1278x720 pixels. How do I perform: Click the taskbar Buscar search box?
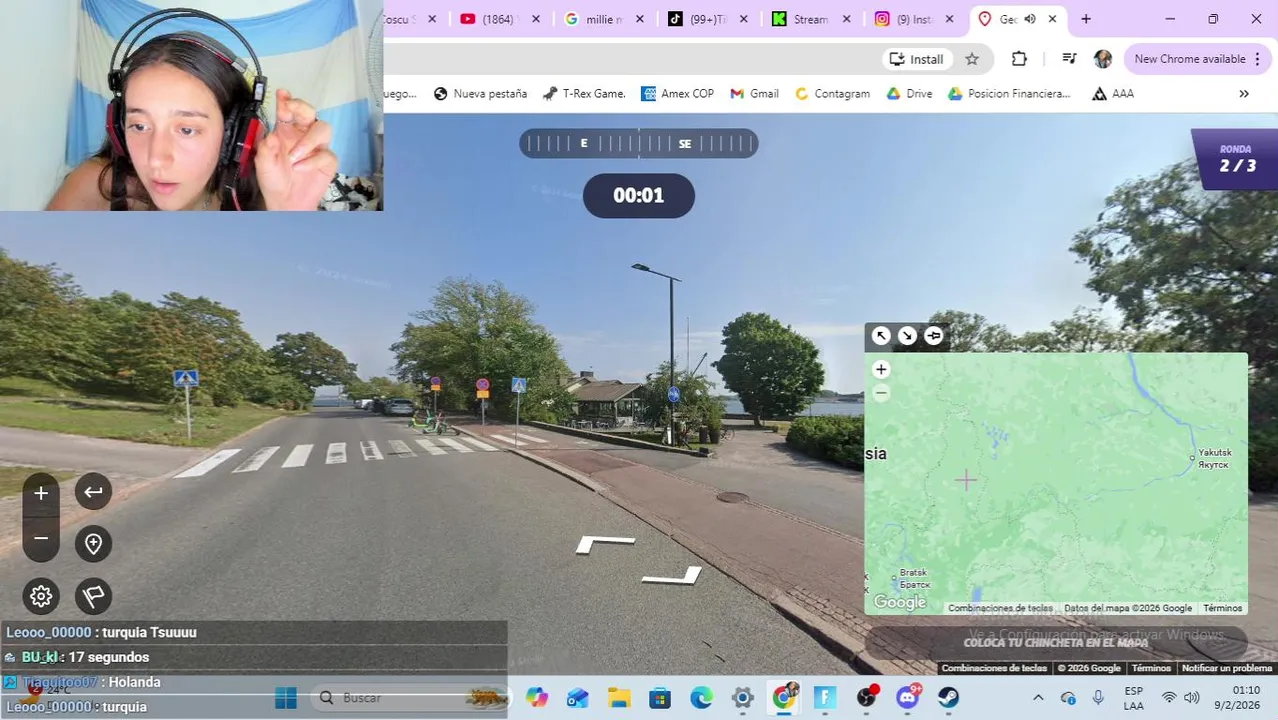coord(412,697)
